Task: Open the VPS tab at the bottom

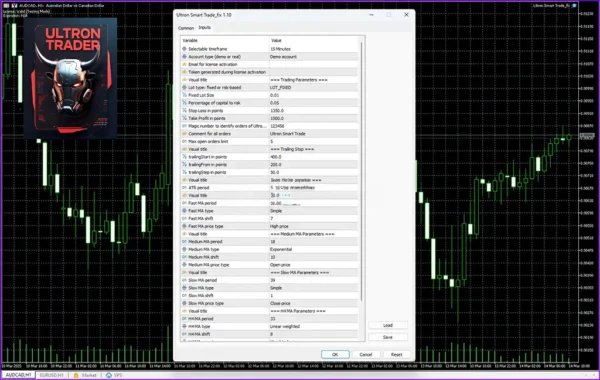Action: tap(114, 375)
